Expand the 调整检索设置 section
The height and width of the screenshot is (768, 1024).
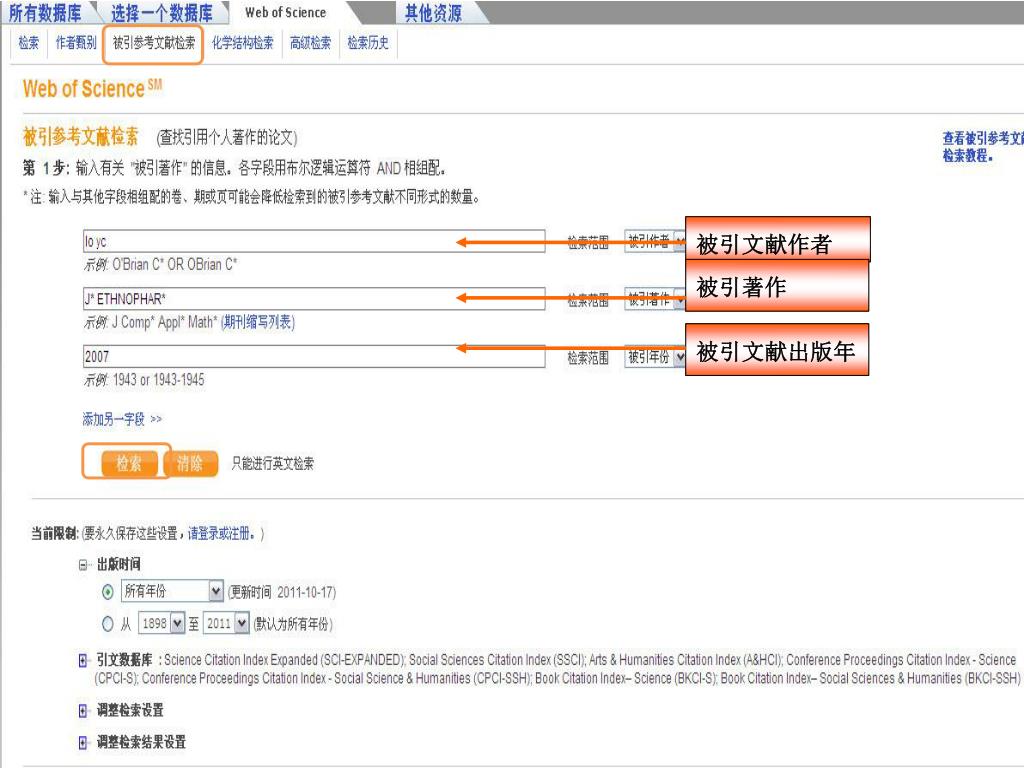(x=83, y=711)
